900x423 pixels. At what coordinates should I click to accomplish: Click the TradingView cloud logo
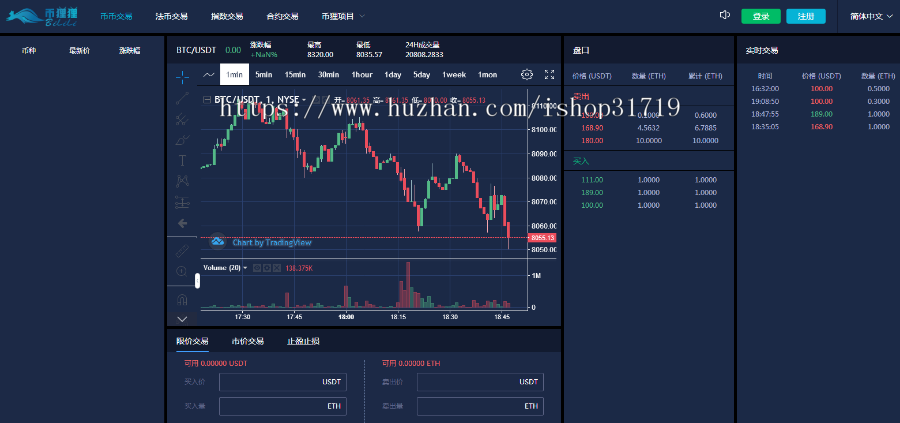[218, 242]
